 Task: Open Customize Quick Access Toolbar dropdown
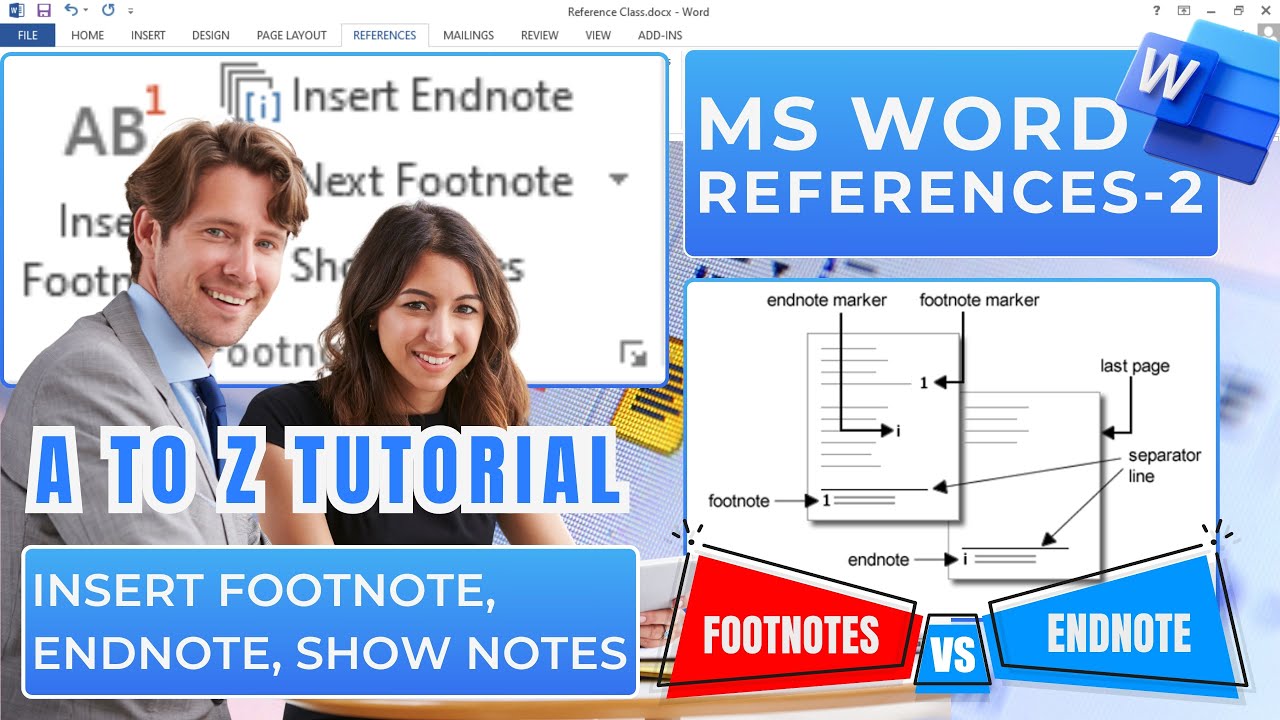tap(131, 12)
